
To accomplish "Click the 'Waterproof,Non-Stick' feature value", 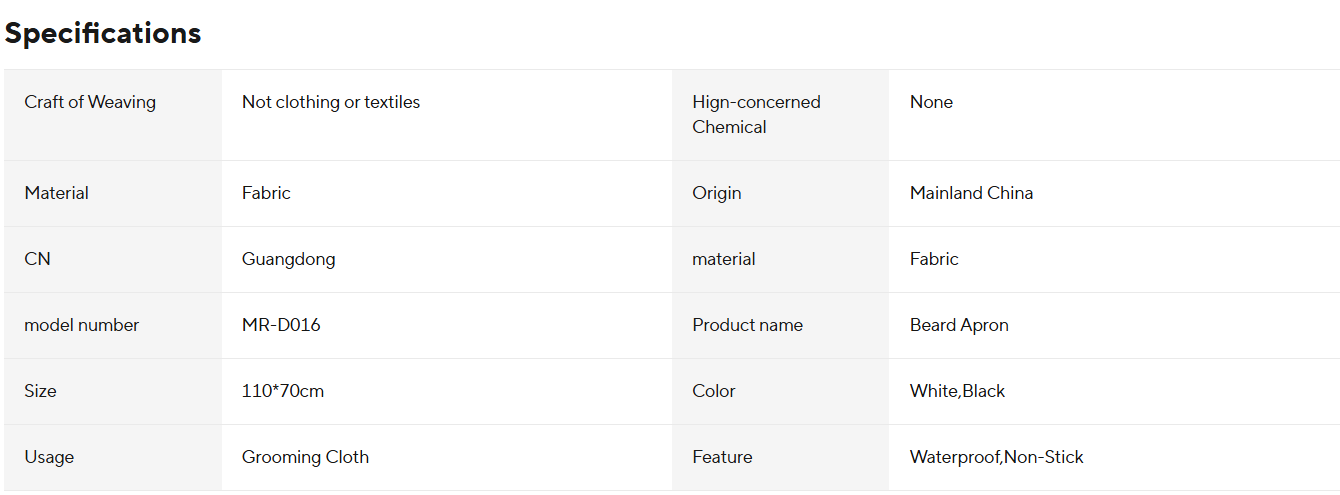I will [996, 457].
